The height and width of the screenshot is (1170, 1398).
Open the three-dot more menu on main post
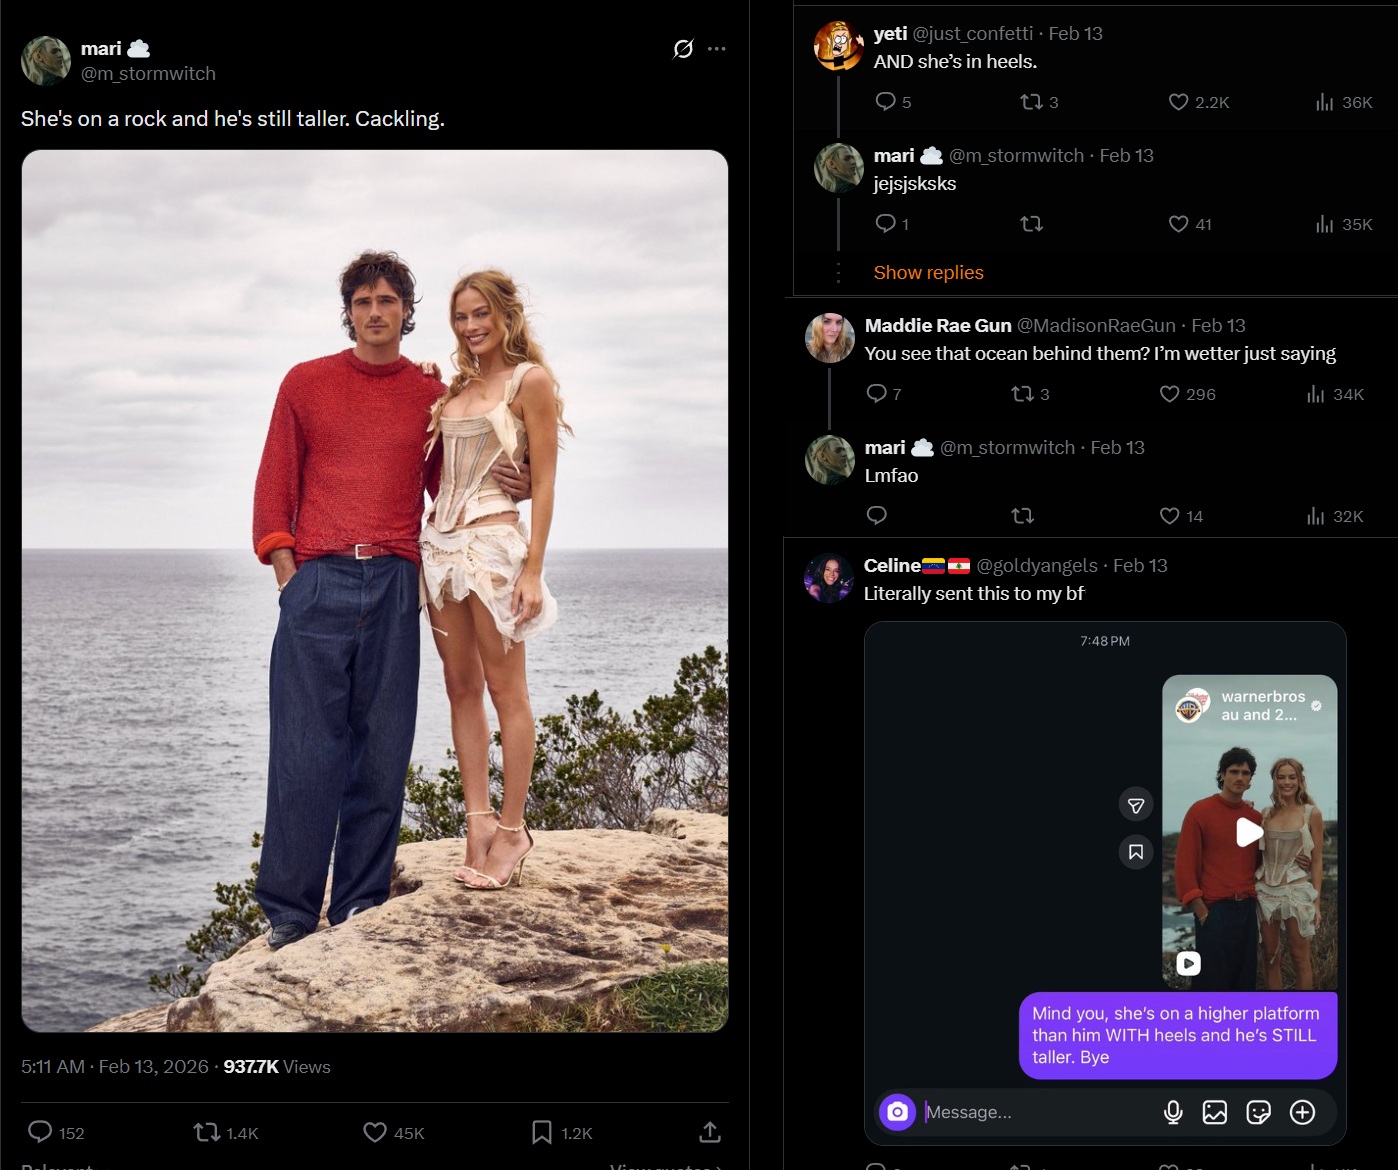point(717,49)
